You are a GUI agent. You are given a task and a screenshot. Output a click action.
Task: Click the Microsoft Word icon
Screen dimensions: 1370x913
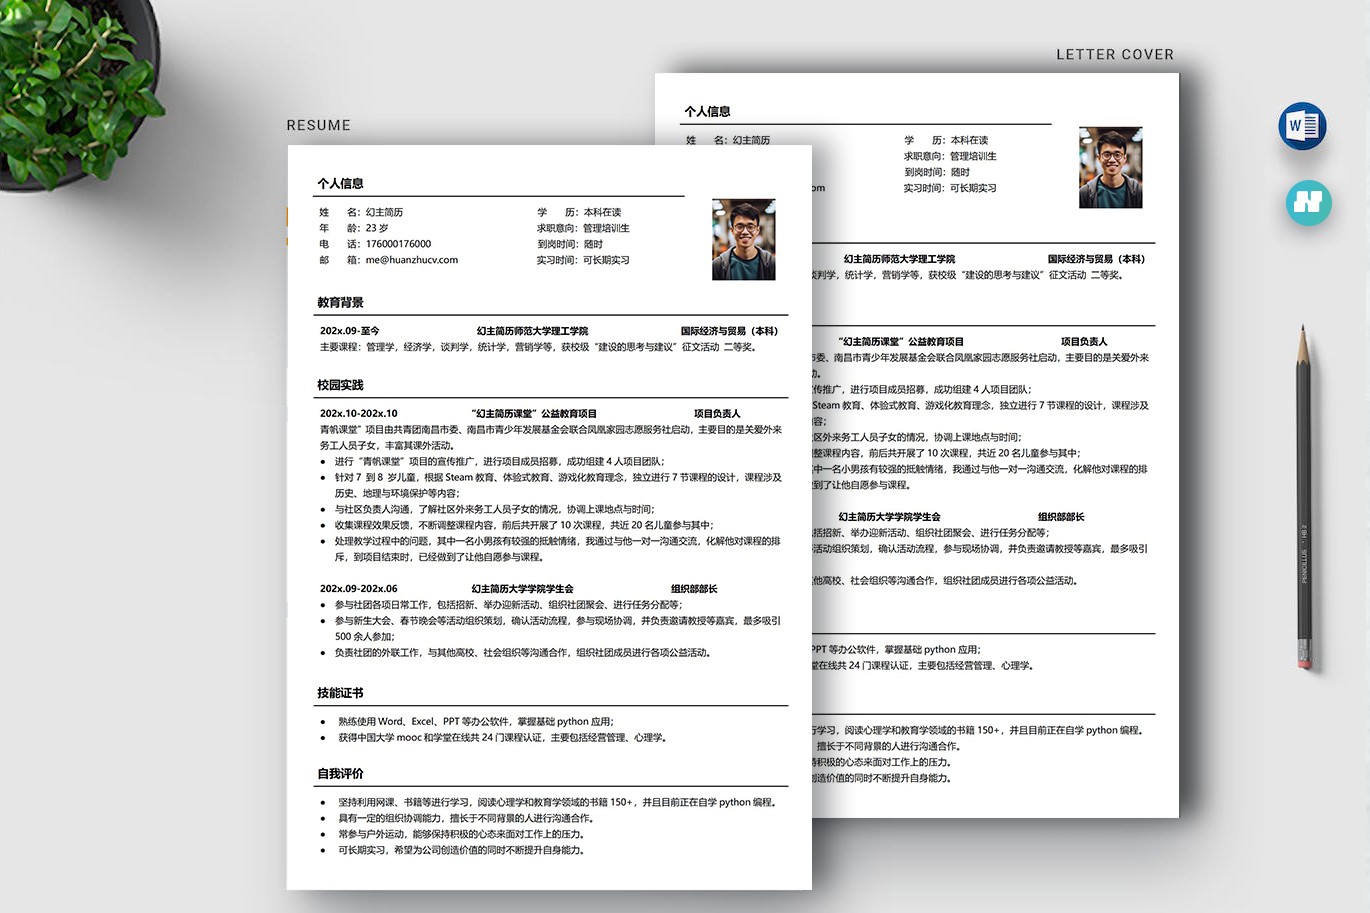(1302, 126)
